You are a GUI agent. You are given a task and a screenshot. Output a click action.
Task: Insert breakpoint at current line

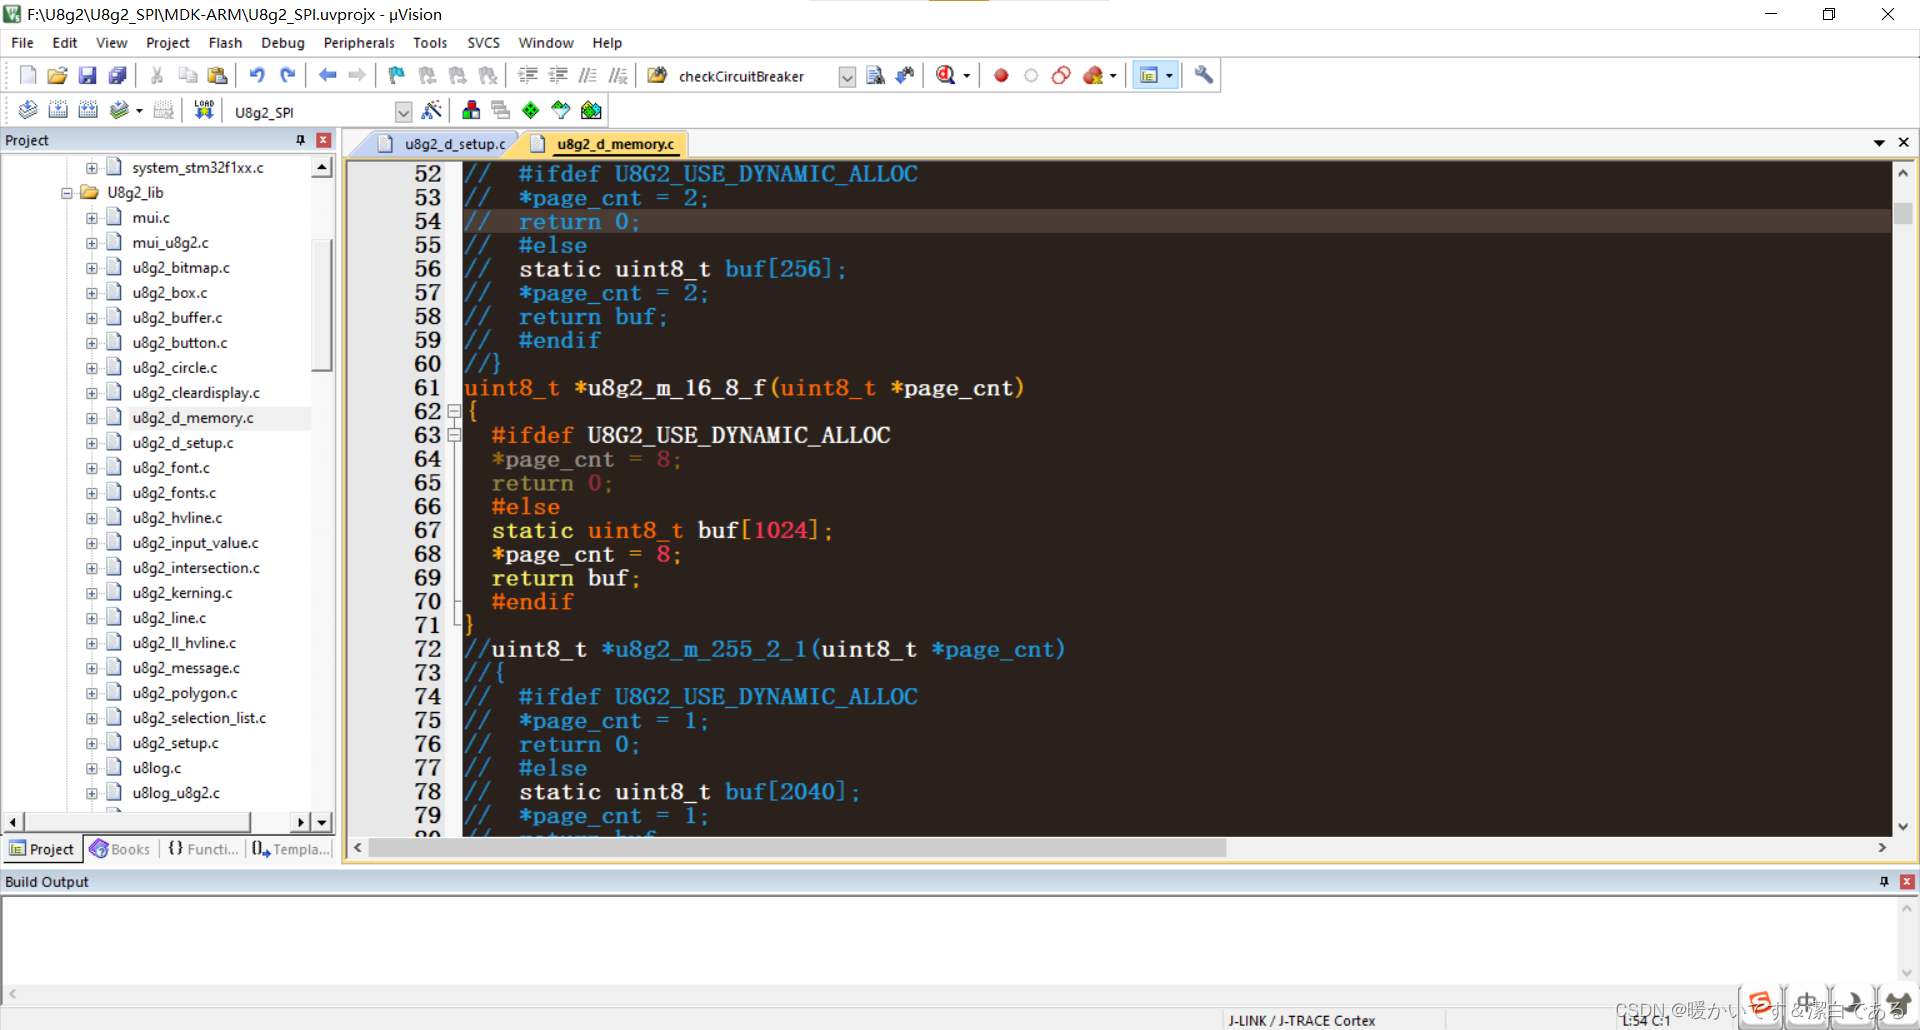click(x=1001, y=75)
